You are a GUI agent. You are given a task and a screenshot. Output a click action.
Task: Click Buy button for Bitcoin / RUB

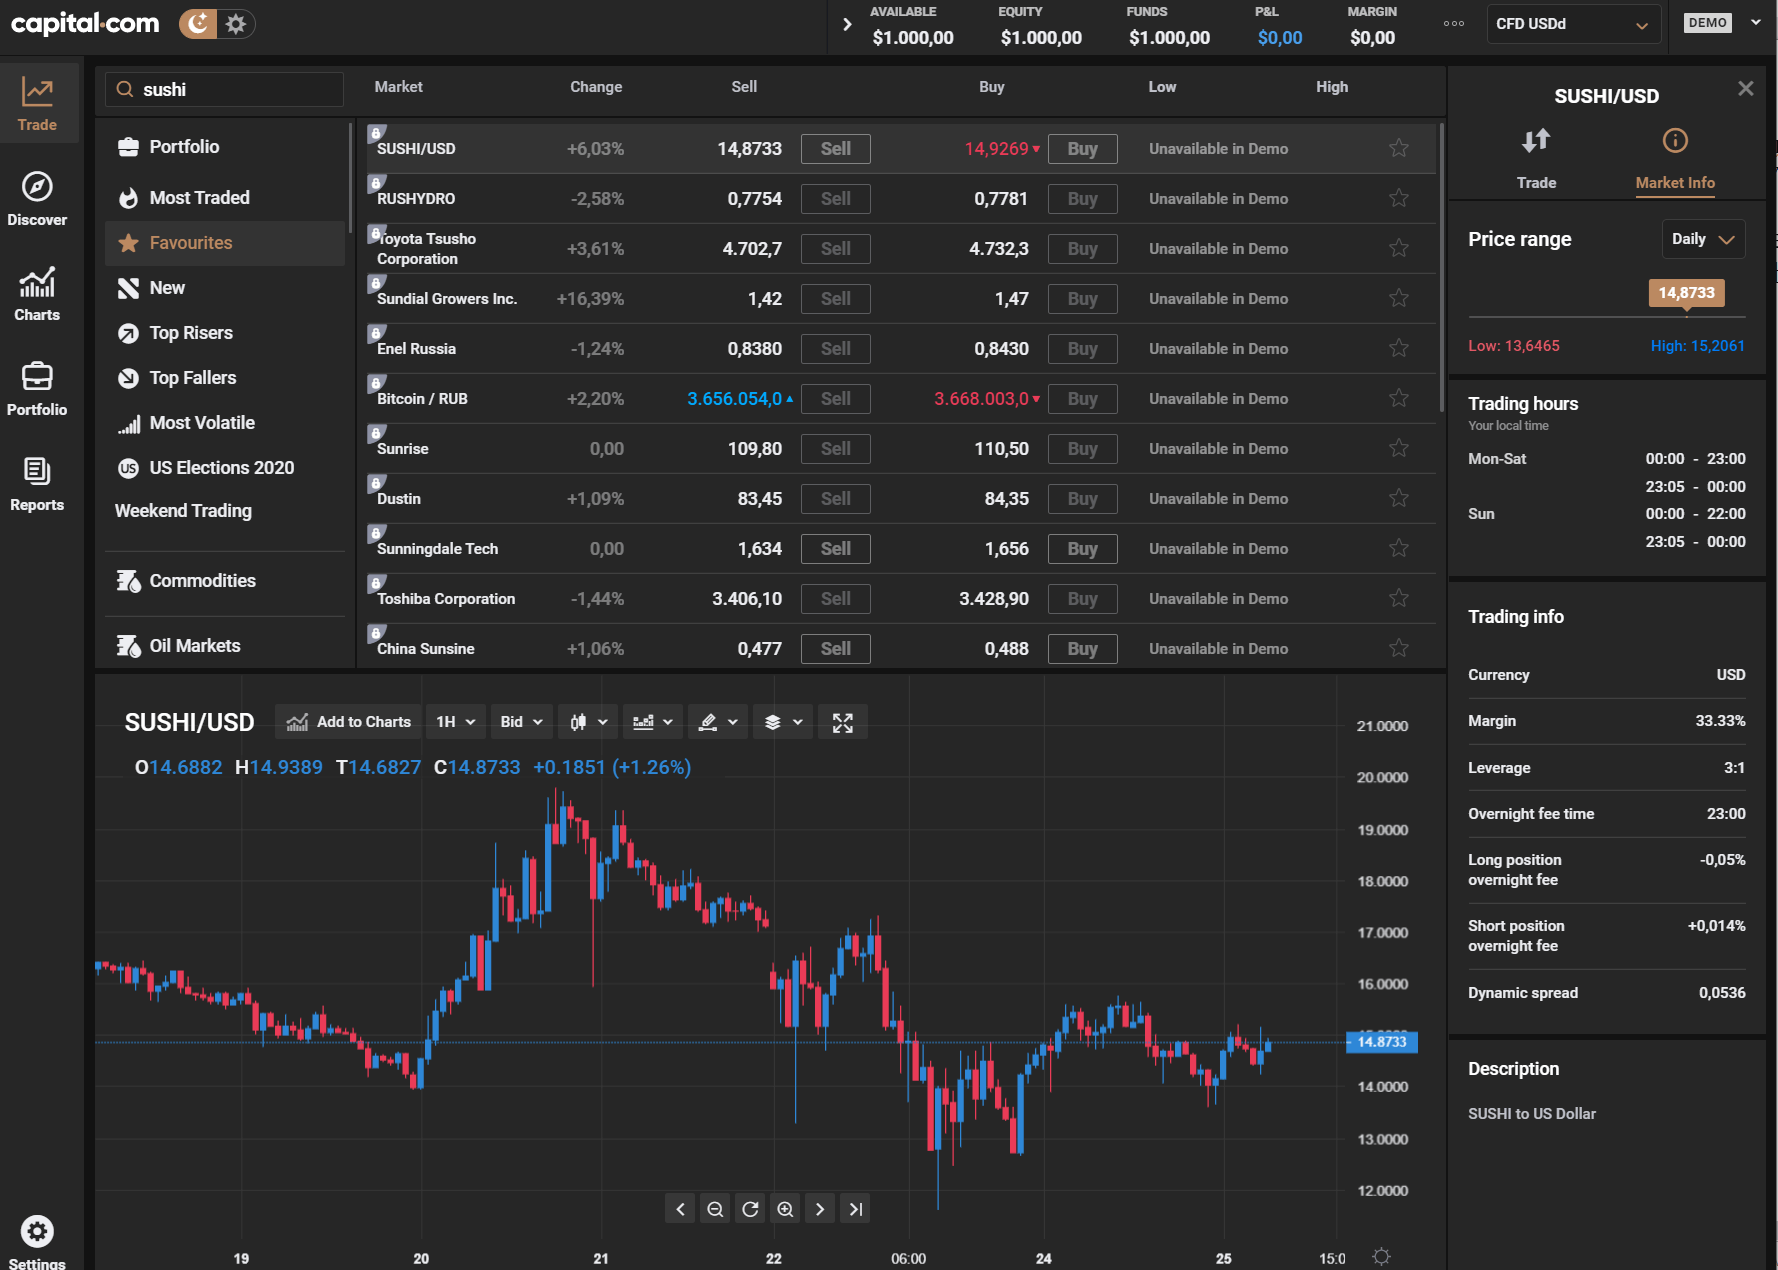pyautogui.click(x=1082, y=399)
